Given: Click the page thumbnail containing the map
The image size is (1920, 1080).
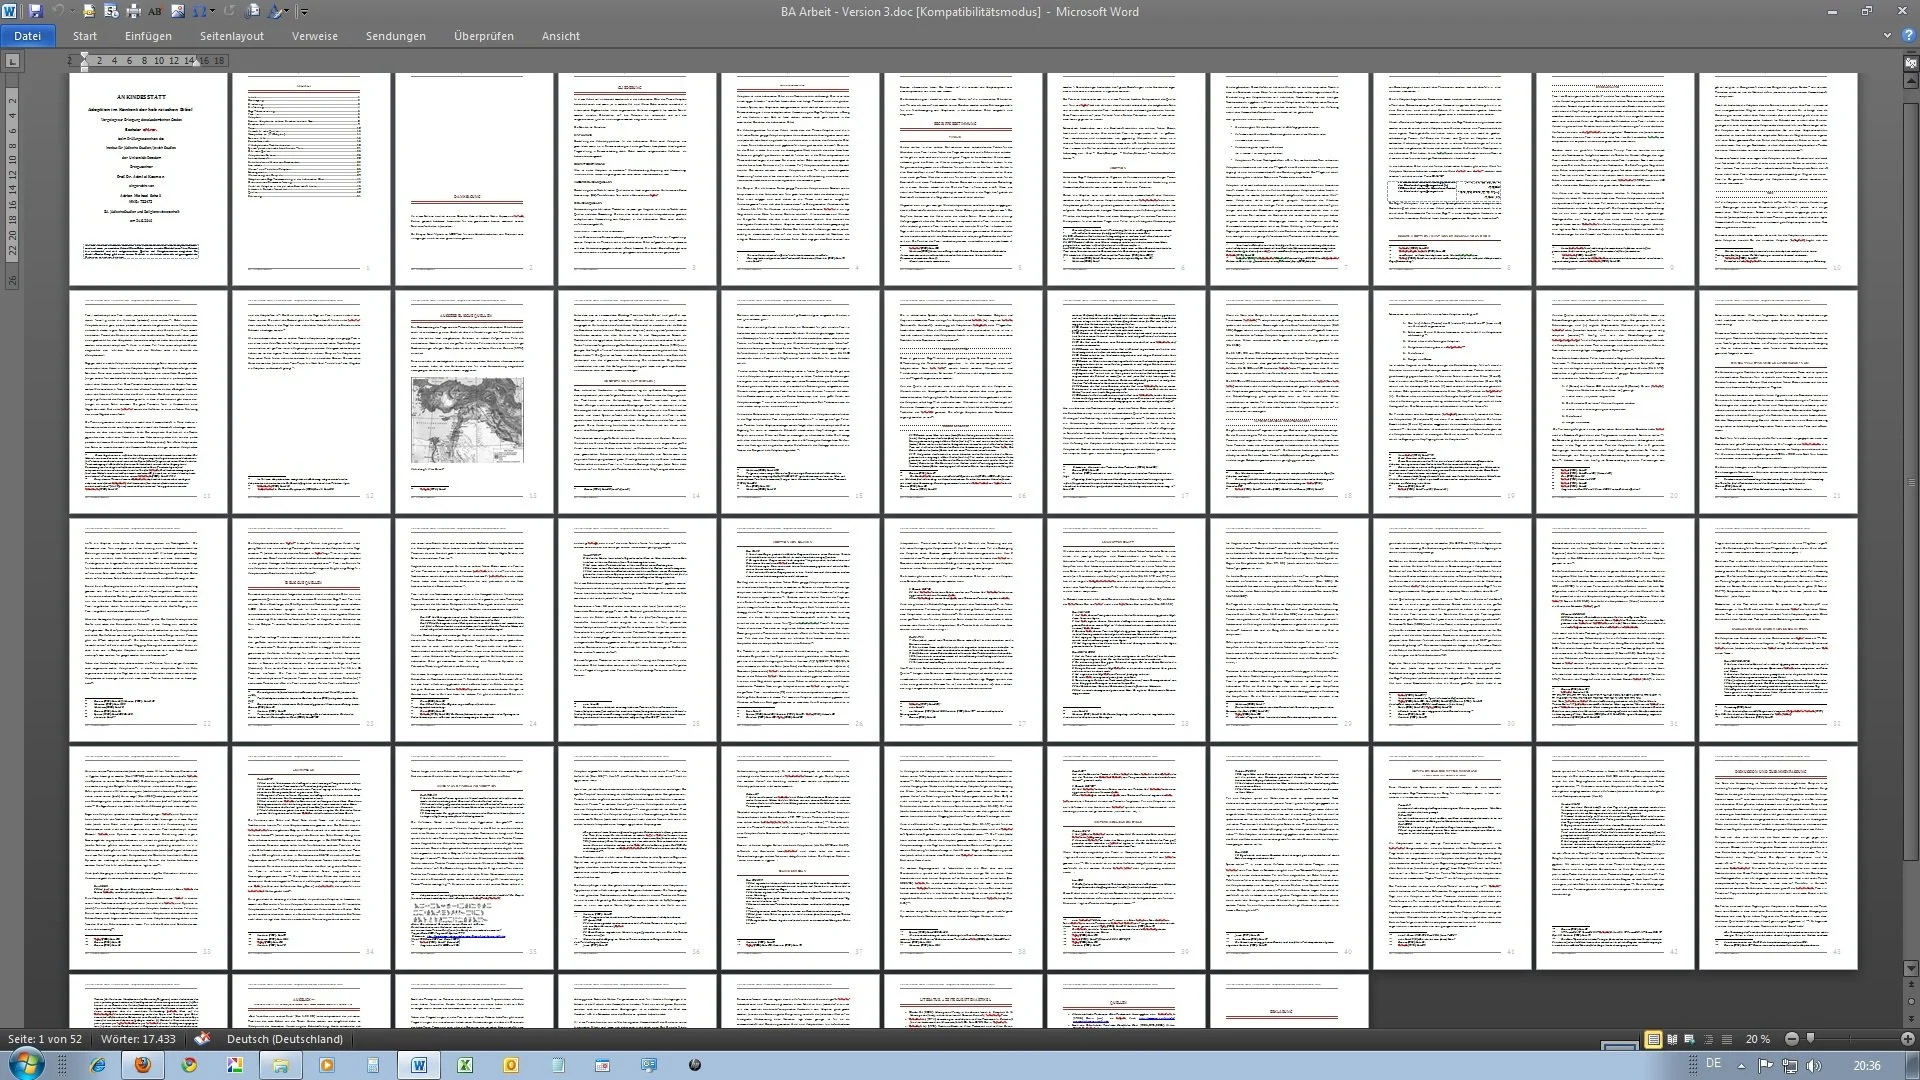Looking at the screenshot, I should (474, 402).
